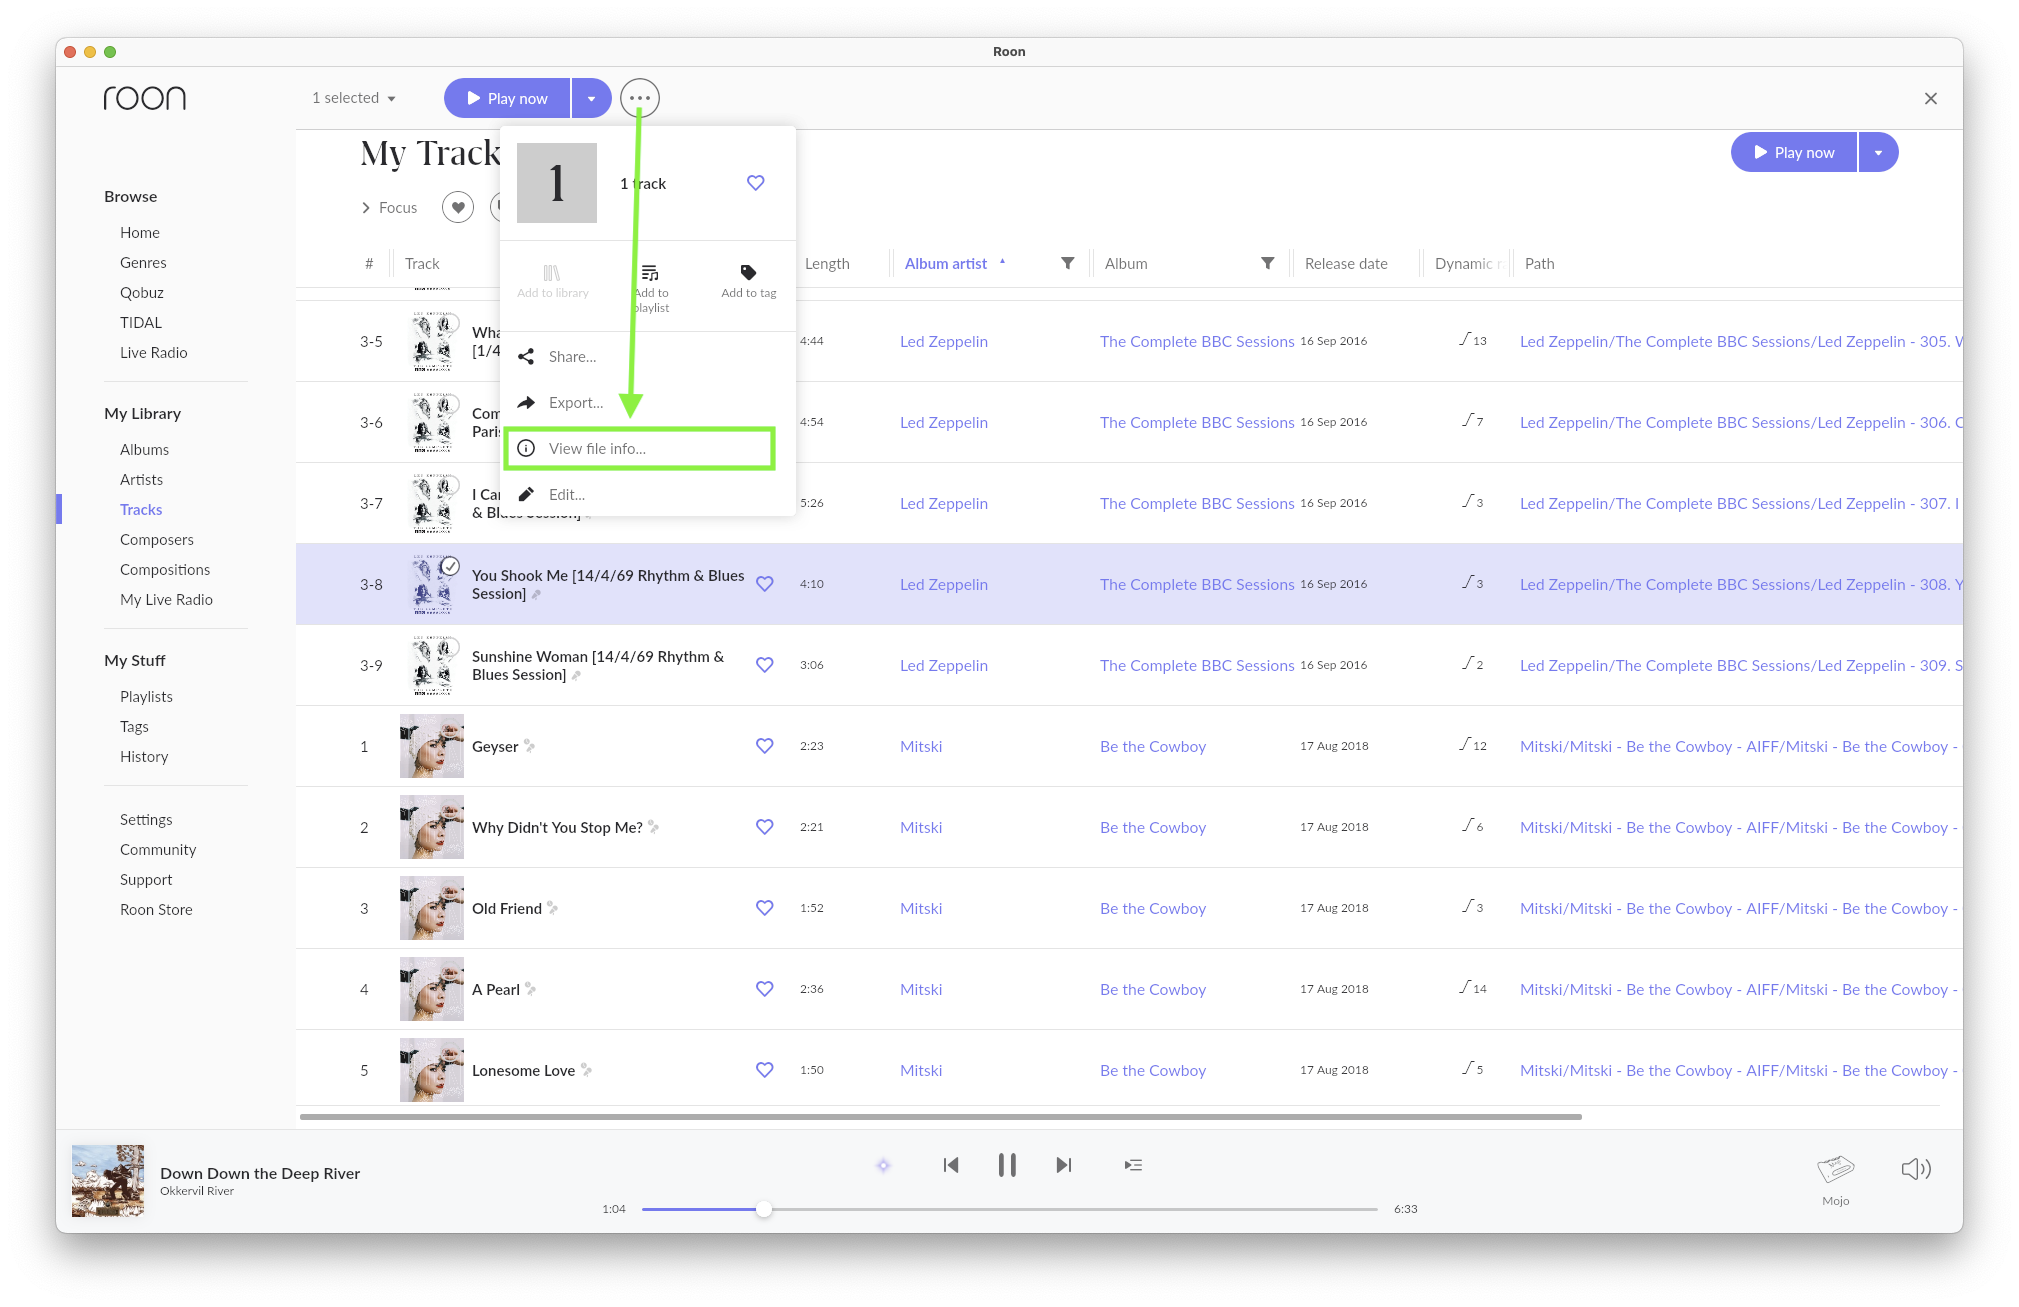This screenshot has width=2019, height=1307.
Task: Open History under My Stuff
Action: 144,757
